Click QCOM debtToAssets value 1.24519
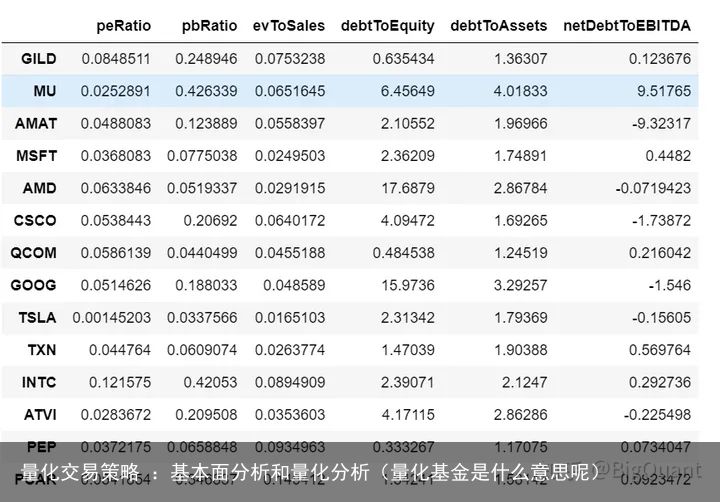 [x=521, y=253]
